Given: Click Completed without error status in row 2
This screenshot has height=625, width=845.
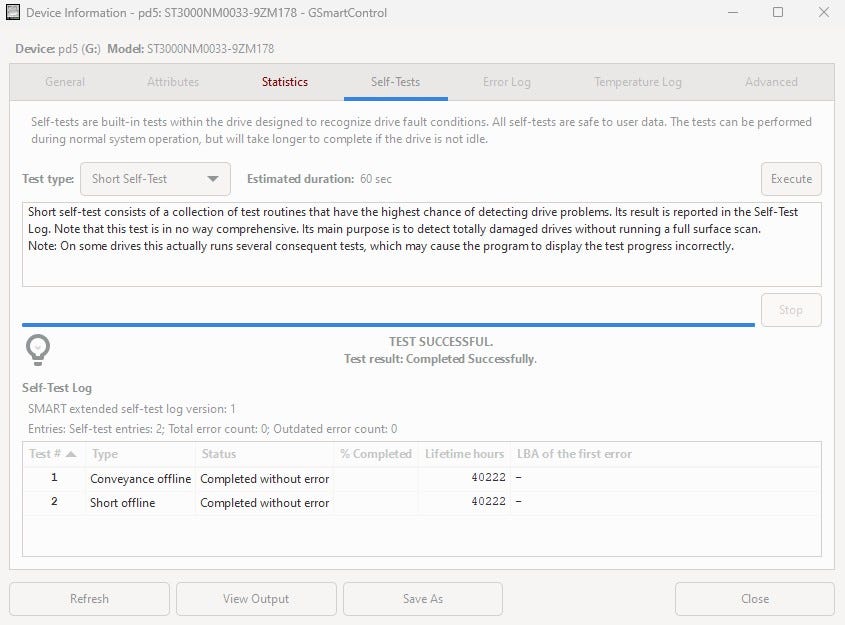Looking at the screenshot, I should pyautogui.click(x=264, y=502).
